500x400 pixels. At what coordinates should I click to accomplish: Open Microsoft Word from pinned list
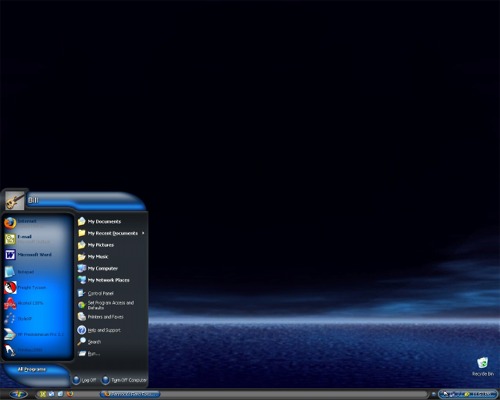[37, 255]
